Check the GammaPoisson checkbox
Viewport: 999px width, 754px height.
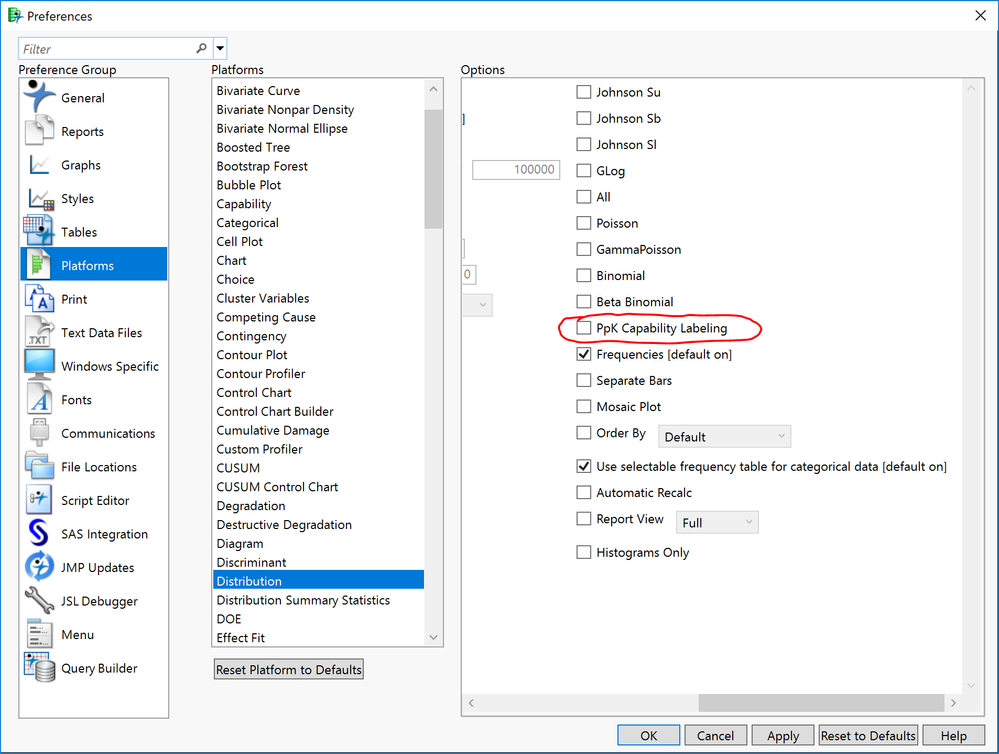pos(584,249)
